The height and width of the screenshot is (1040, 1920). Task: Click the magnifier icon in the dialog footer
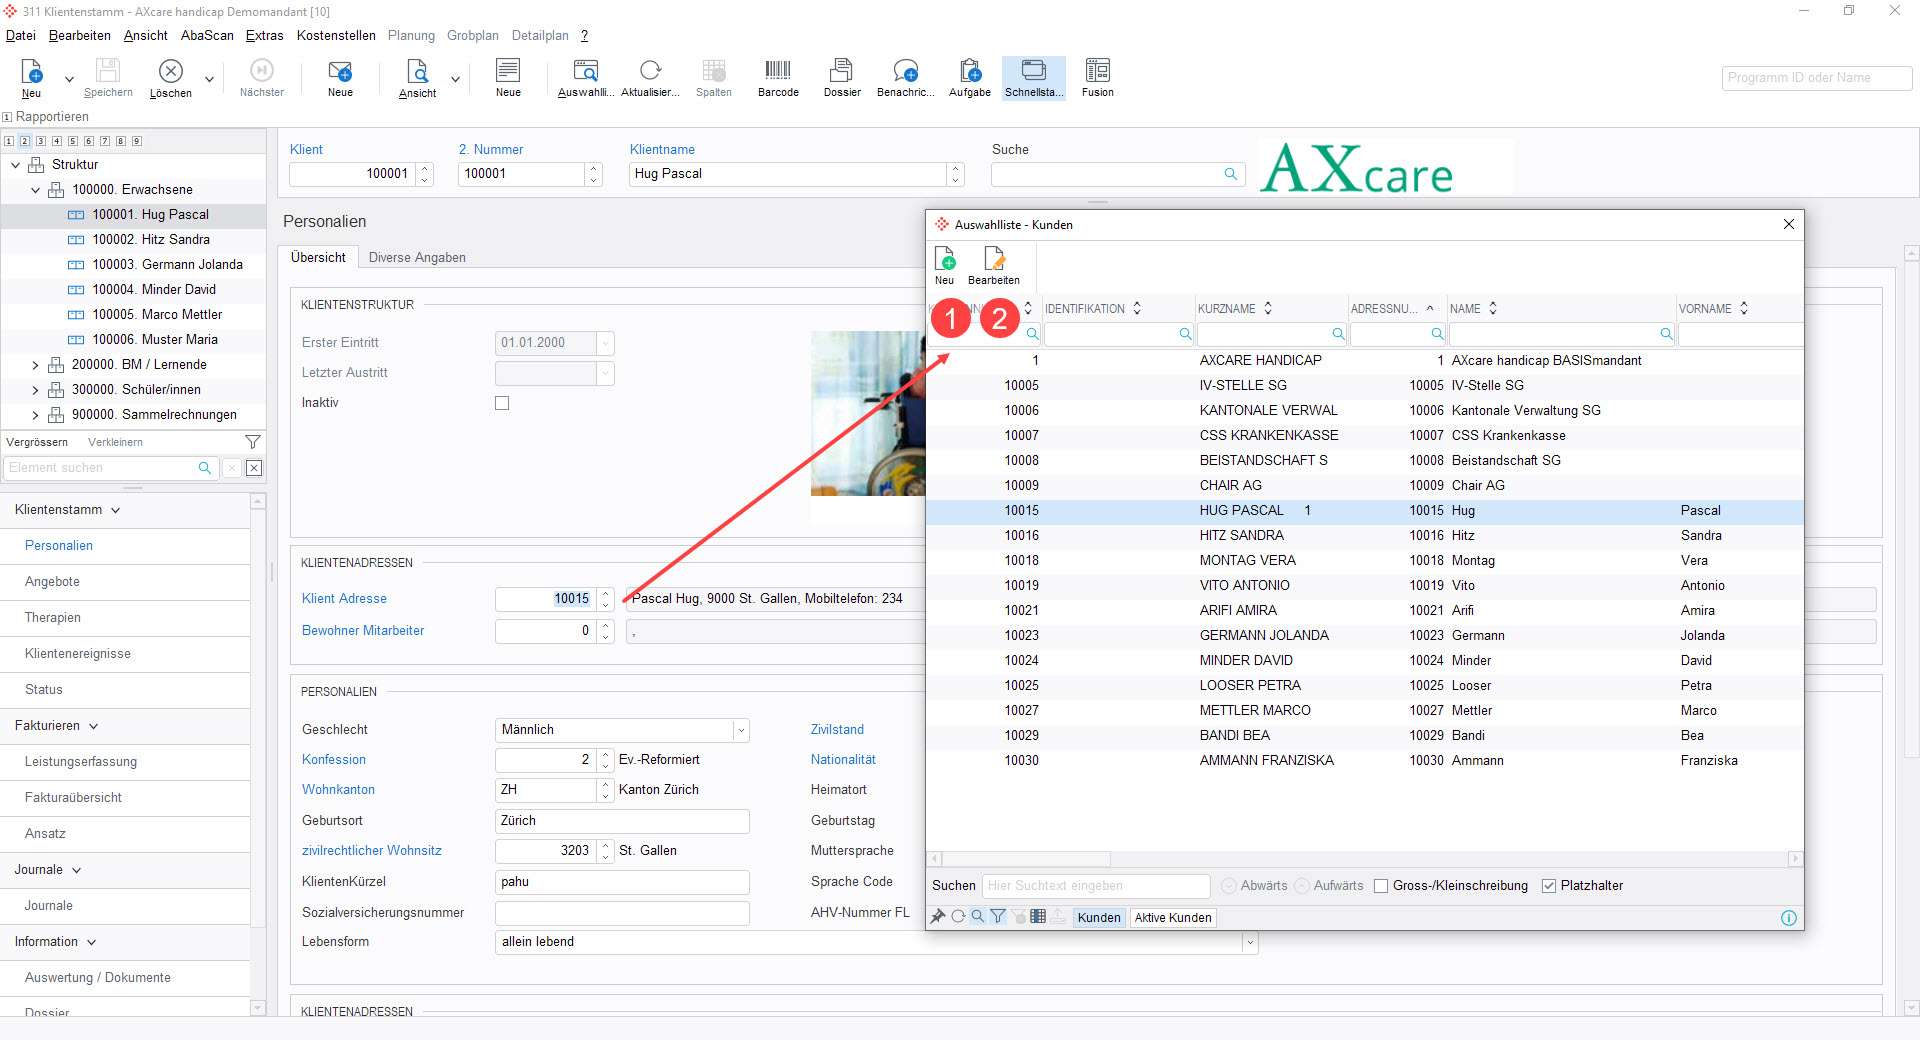pos(978,917)
